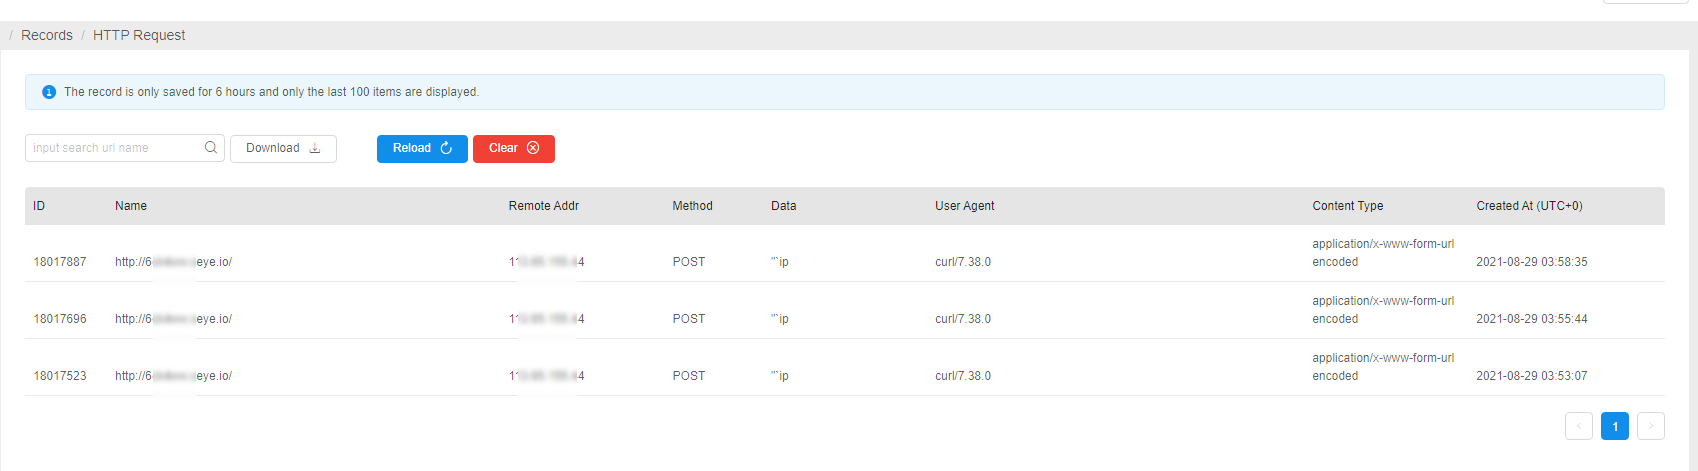
Task: Click the Download button
Action: point(283,148)
